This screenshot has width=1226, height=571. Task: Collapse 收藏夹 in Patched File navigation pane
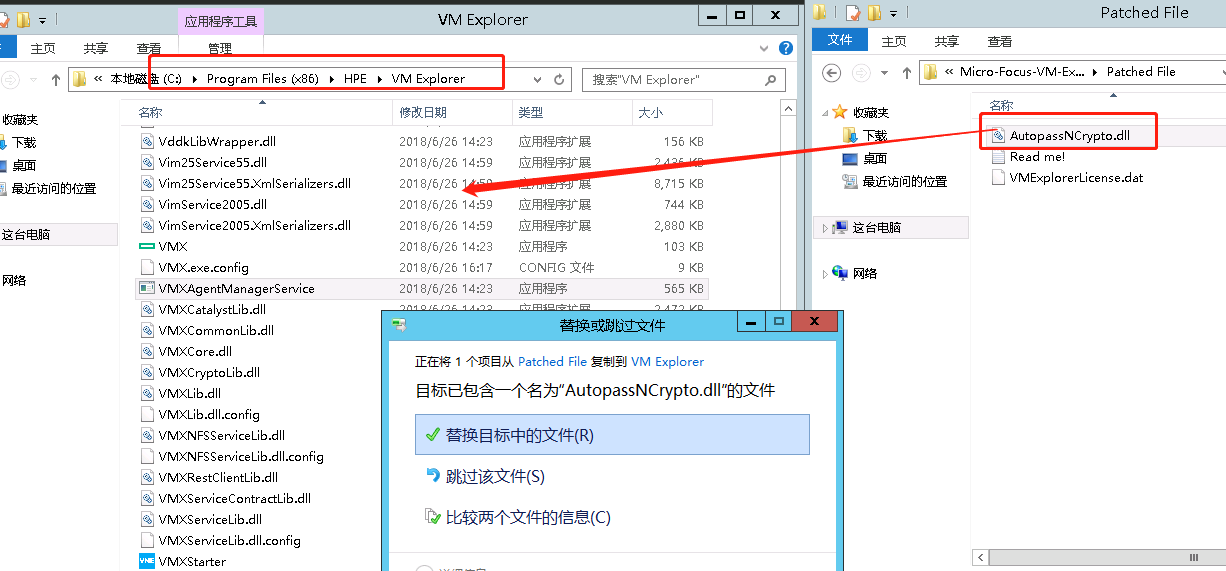[825, 113]
